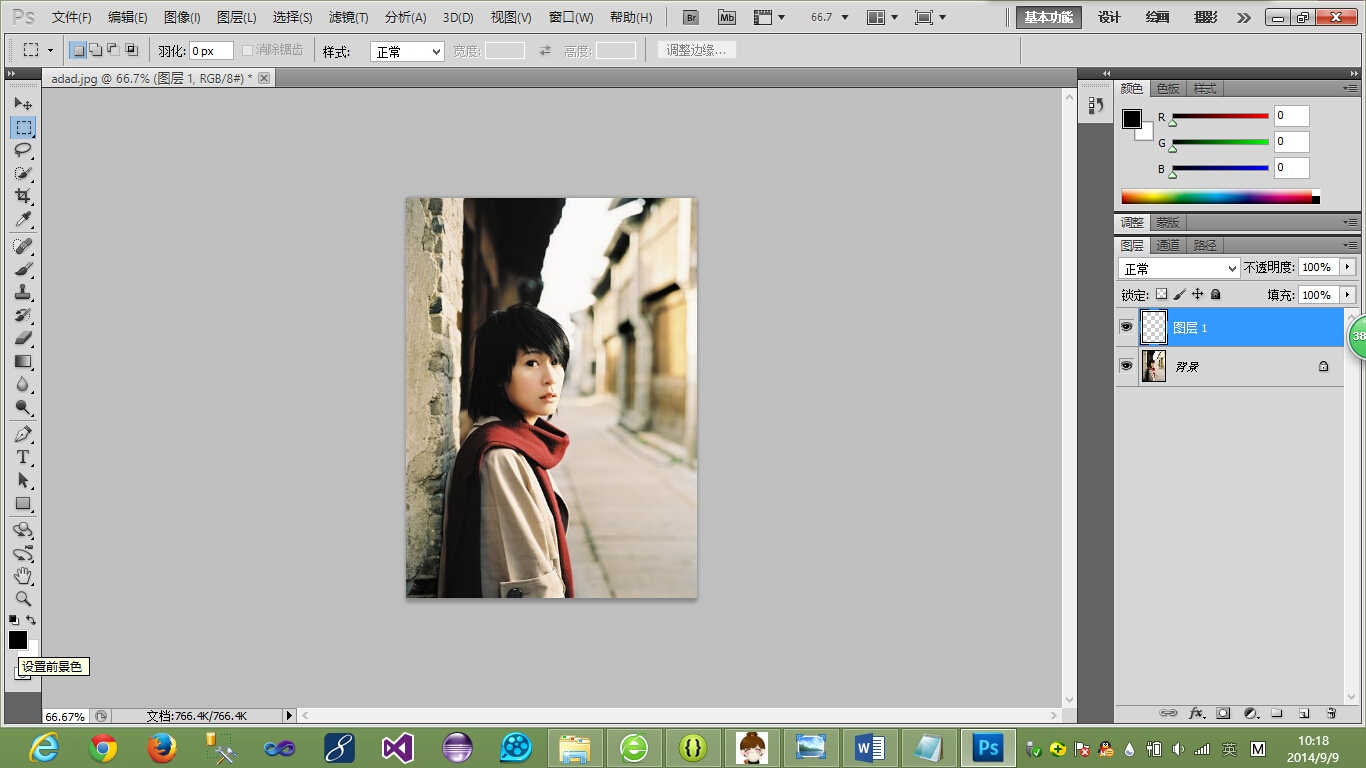Open the 图像(I) menu
The height and width of the screenshot is (768, 1366).
pyautogui.click(x=182, y=18)
